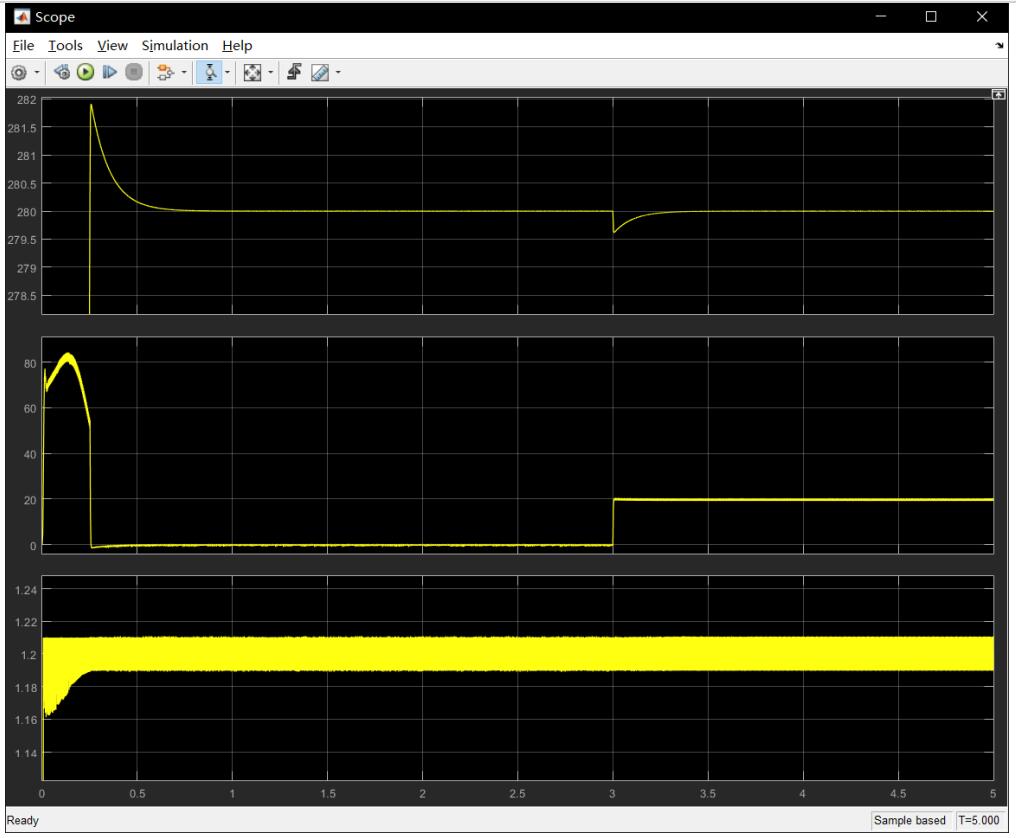This screenshot has width=1016, height=838.
Task: Maximize top axes with corner button
Action: click(x=999, y=95)
